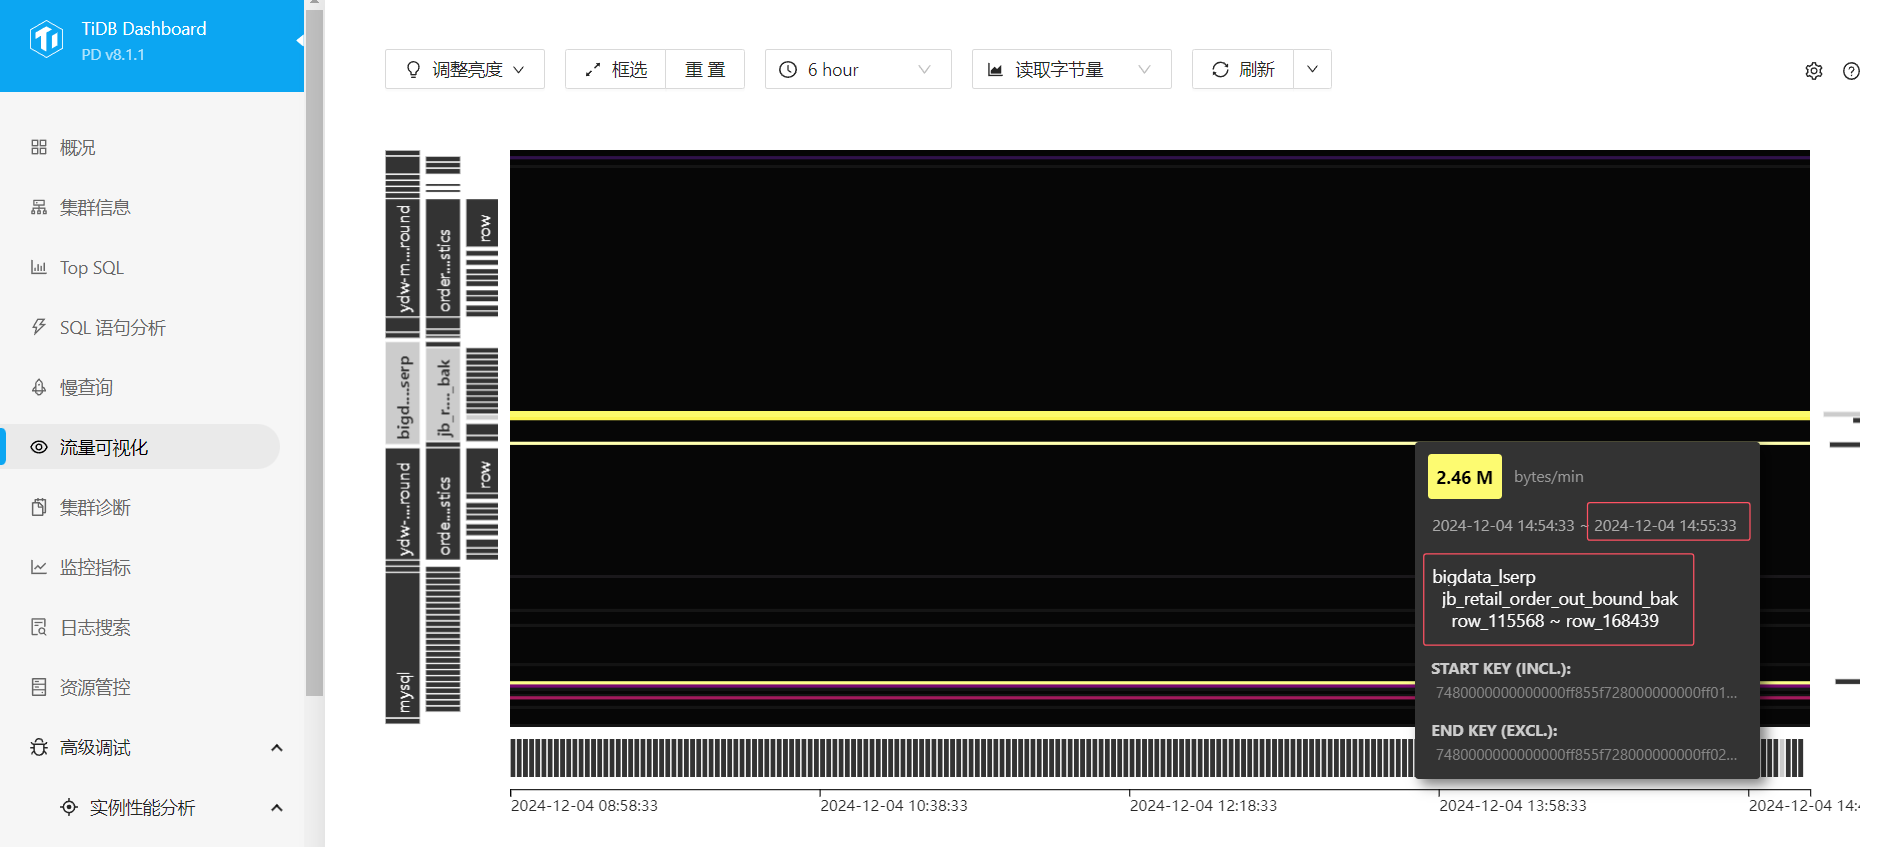Click the TiDB Dashboard logo icon
Screen dimensions: 1884x847
tap(46, 40)
